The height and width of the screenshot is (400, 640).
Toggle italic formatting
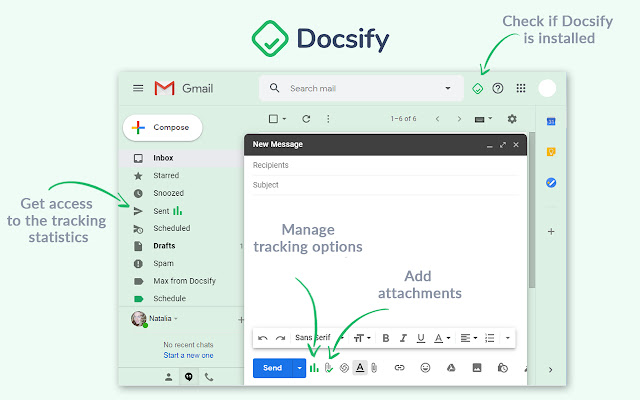pos(403,338)
